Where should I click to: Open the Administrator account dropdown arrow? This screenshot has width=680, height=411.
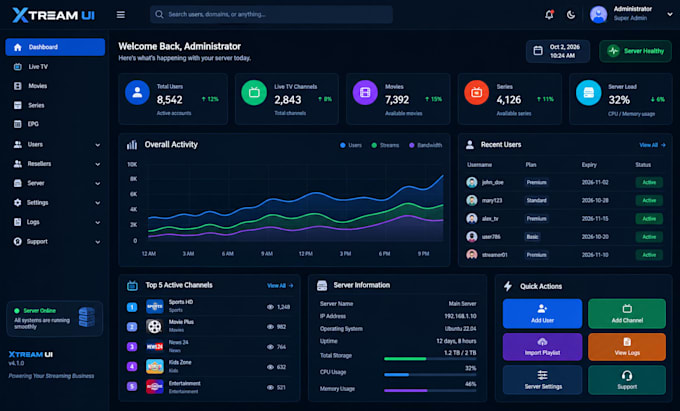[670, 14]
